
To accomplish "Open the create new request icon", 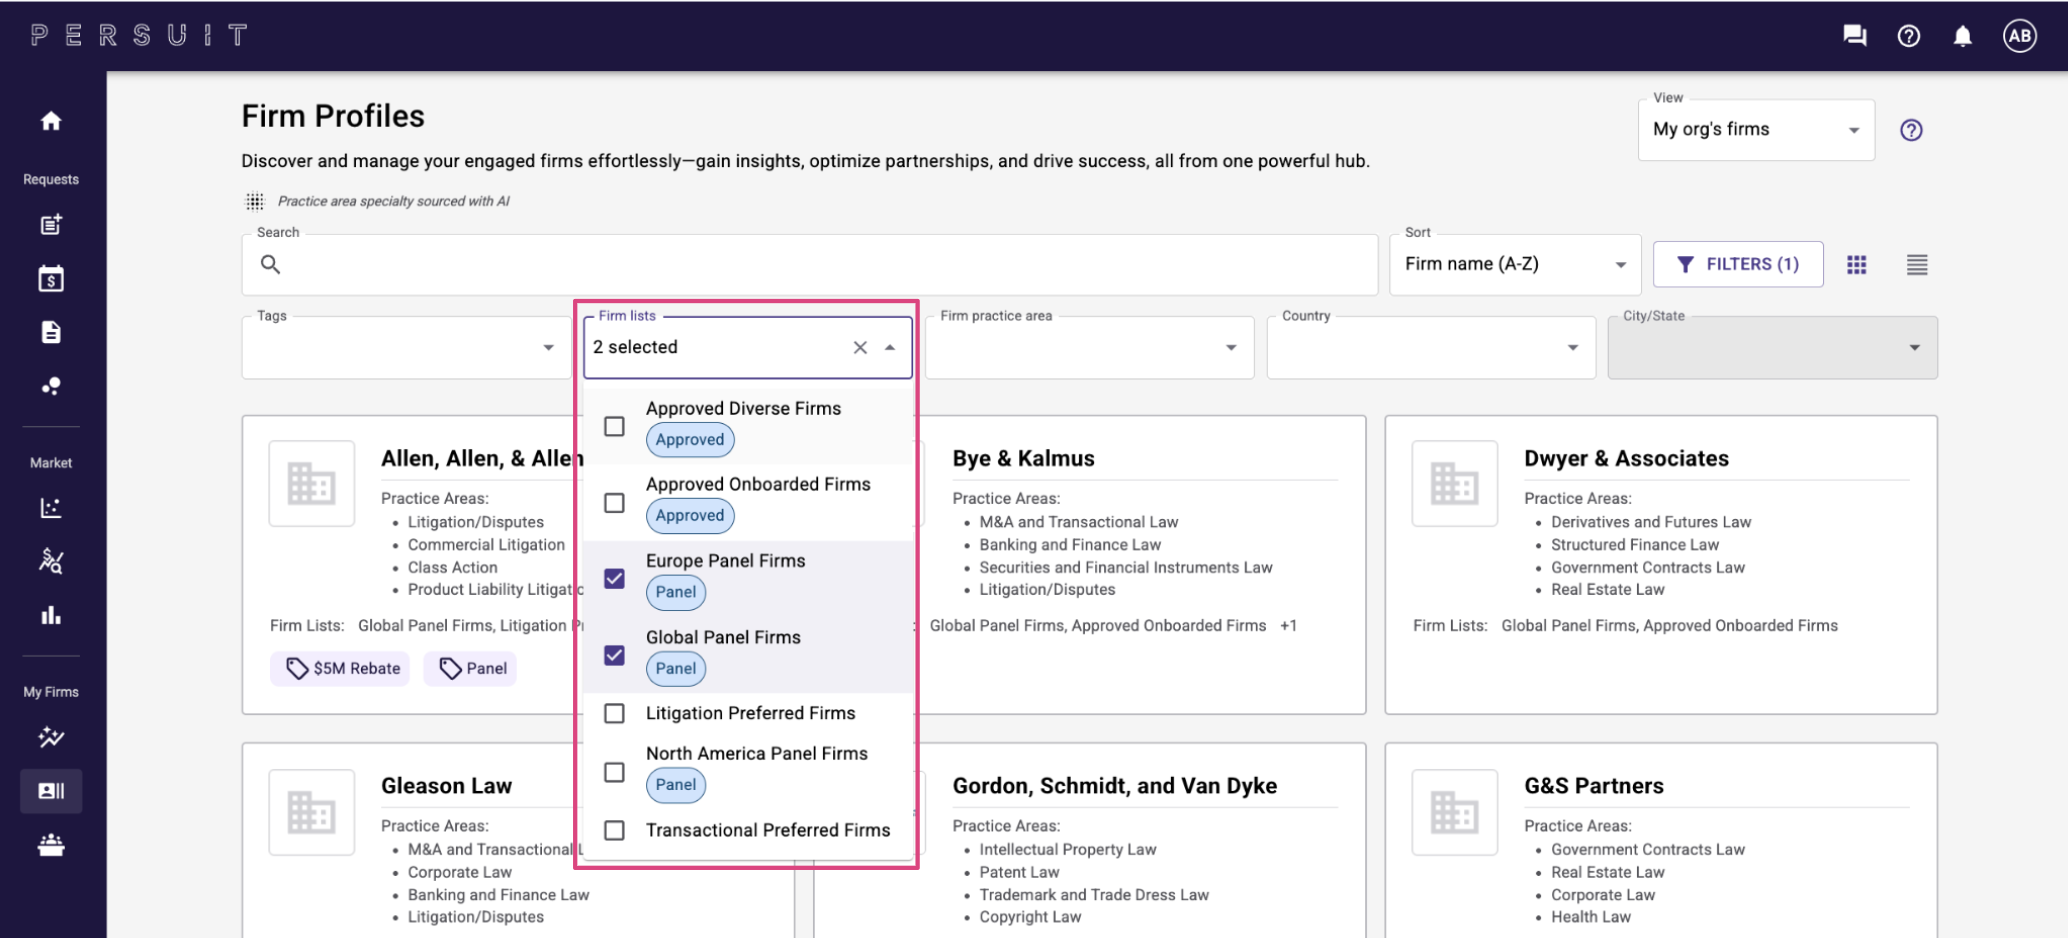I will 51,224.
